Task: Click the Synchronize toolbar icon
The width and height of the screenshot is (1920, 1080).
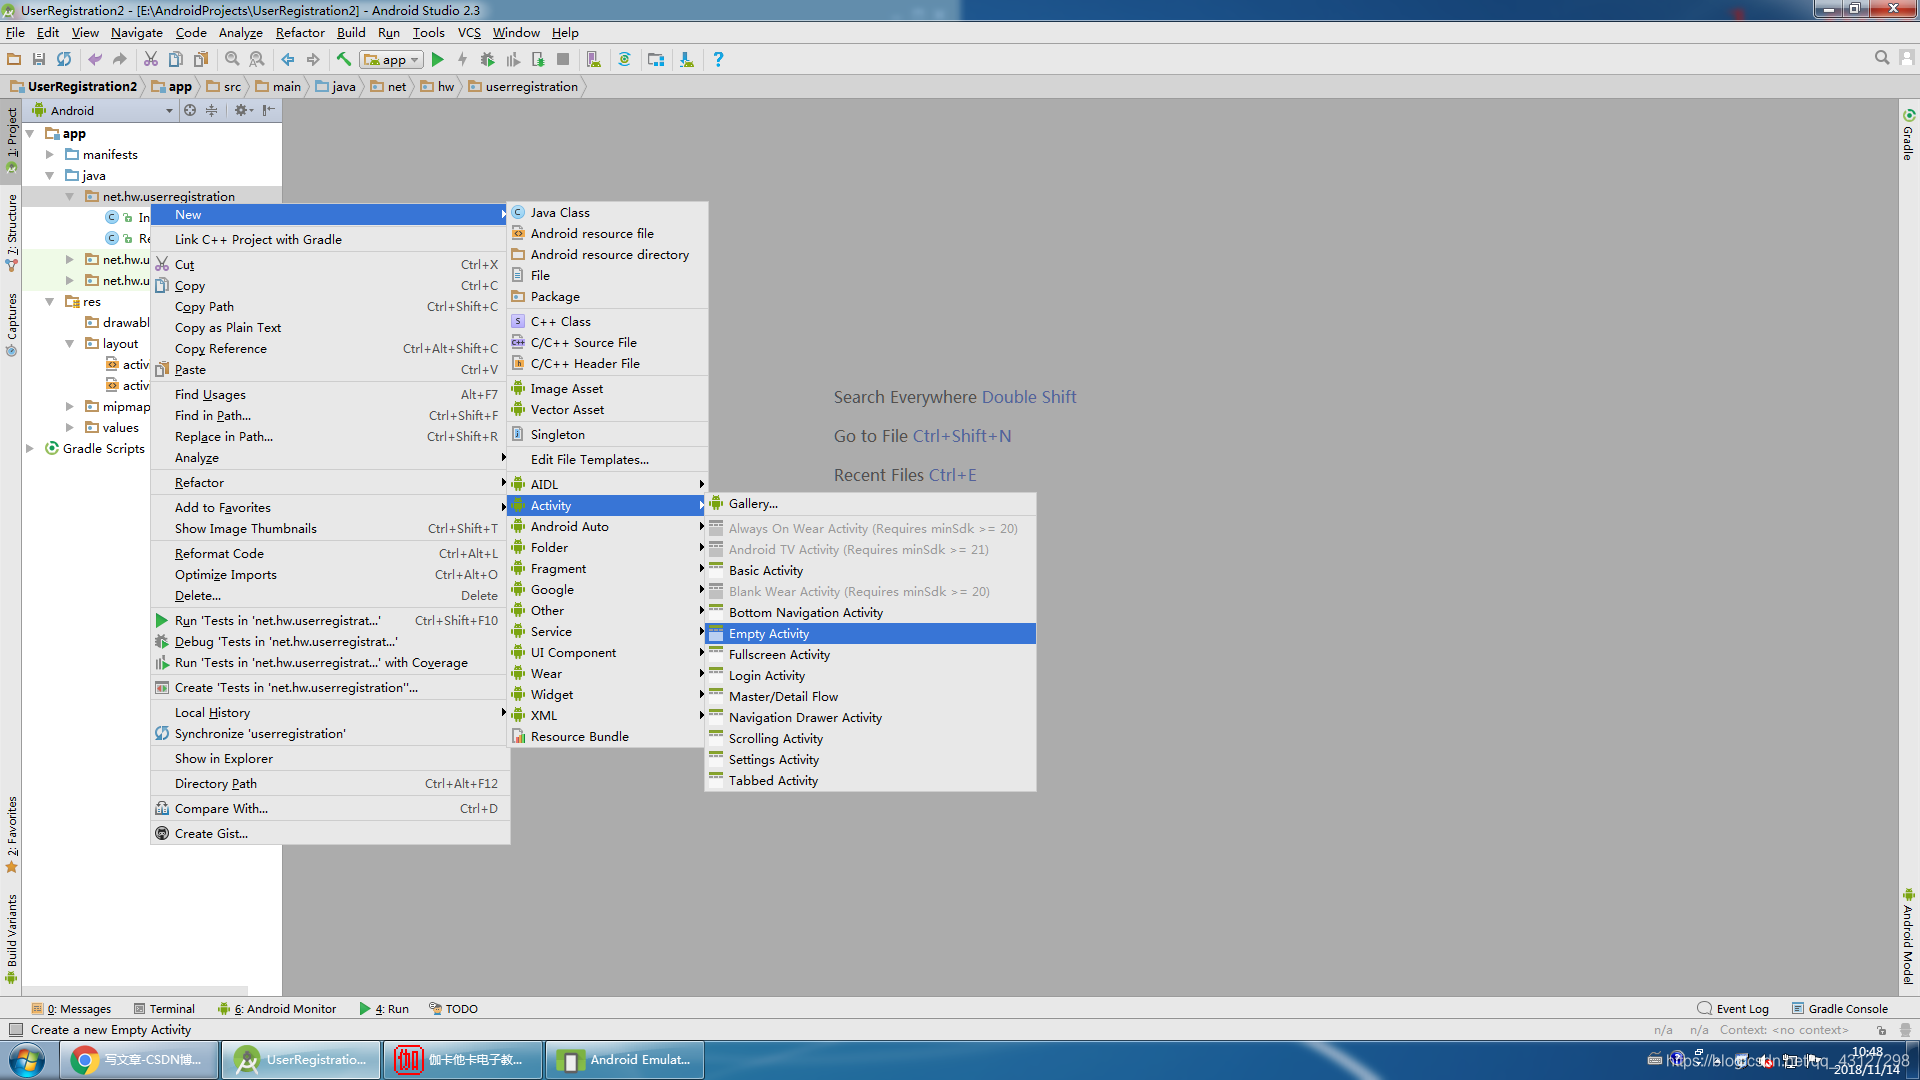Action: coord(64,59)
